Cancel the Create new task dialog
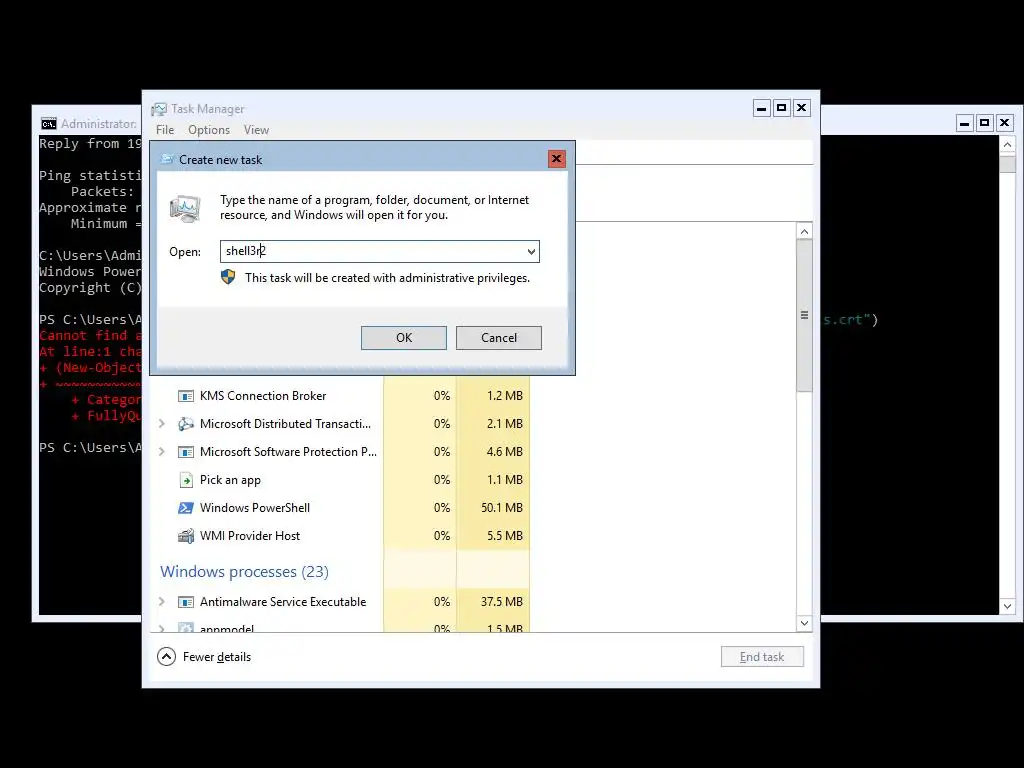The image size is (1024, 768). coord(498,338)
